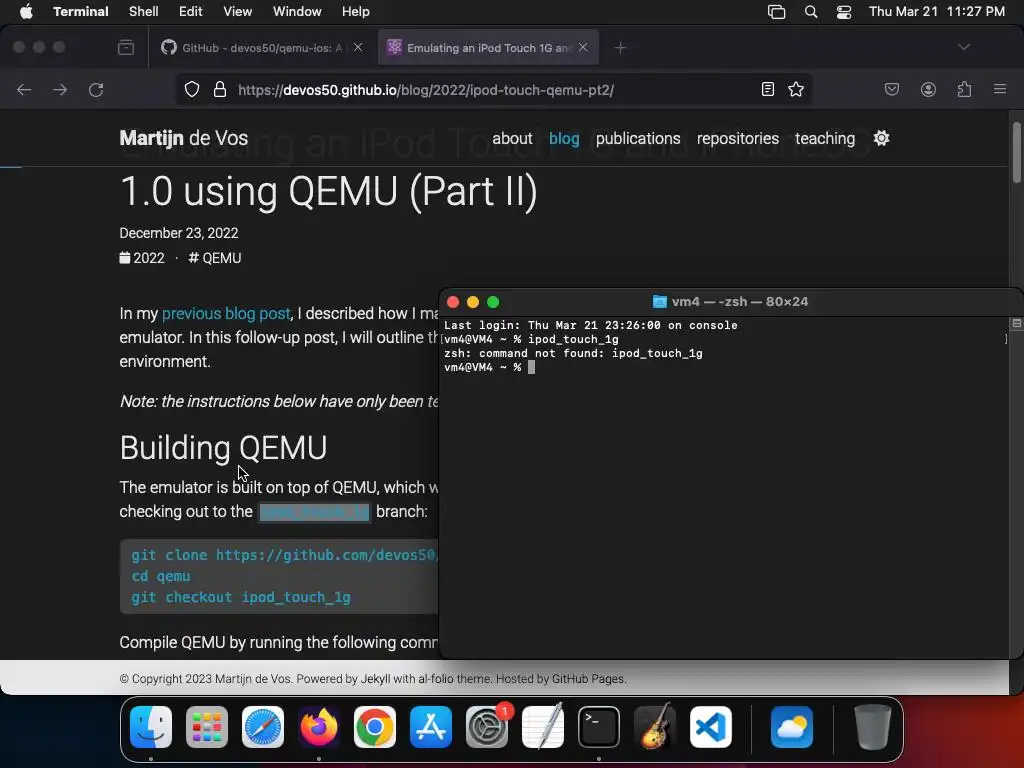Screen dimensions: 1024x768
Task: Open the publications nav link
Action: pos(638,138)
